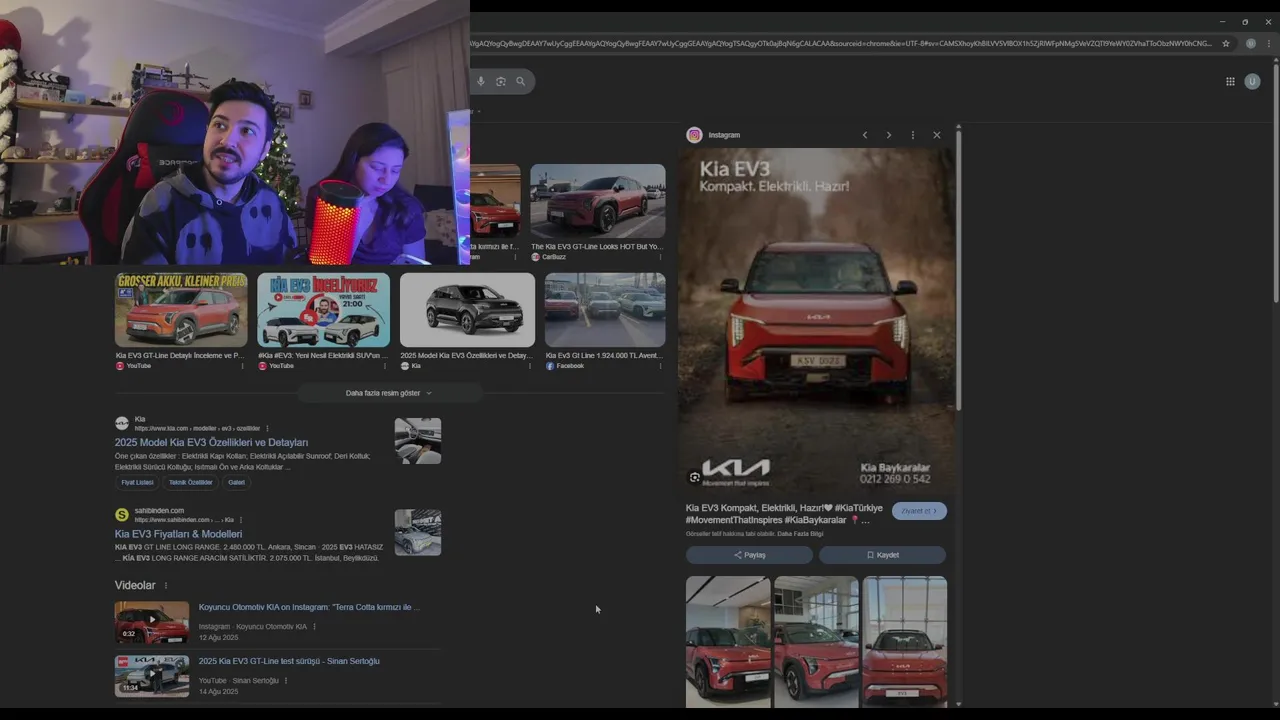Open options for Kia Ev3 Gt Line Facebook image
The height and width of the screenshot is (720, 1280).
pos(660,366)
